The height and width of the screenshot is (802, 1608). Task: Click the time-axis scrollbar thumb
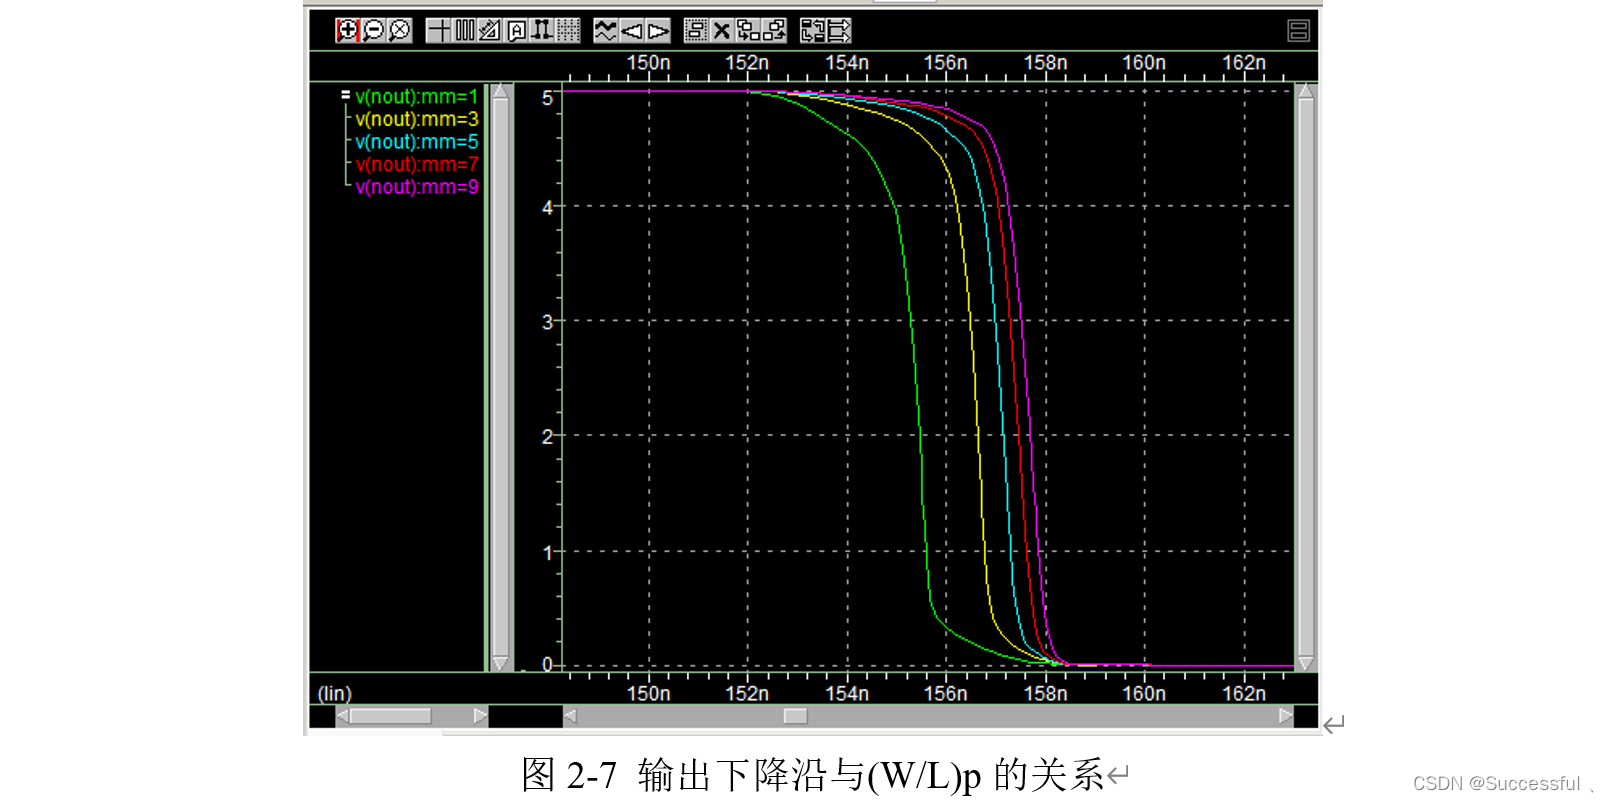click(x=795, y=716)
